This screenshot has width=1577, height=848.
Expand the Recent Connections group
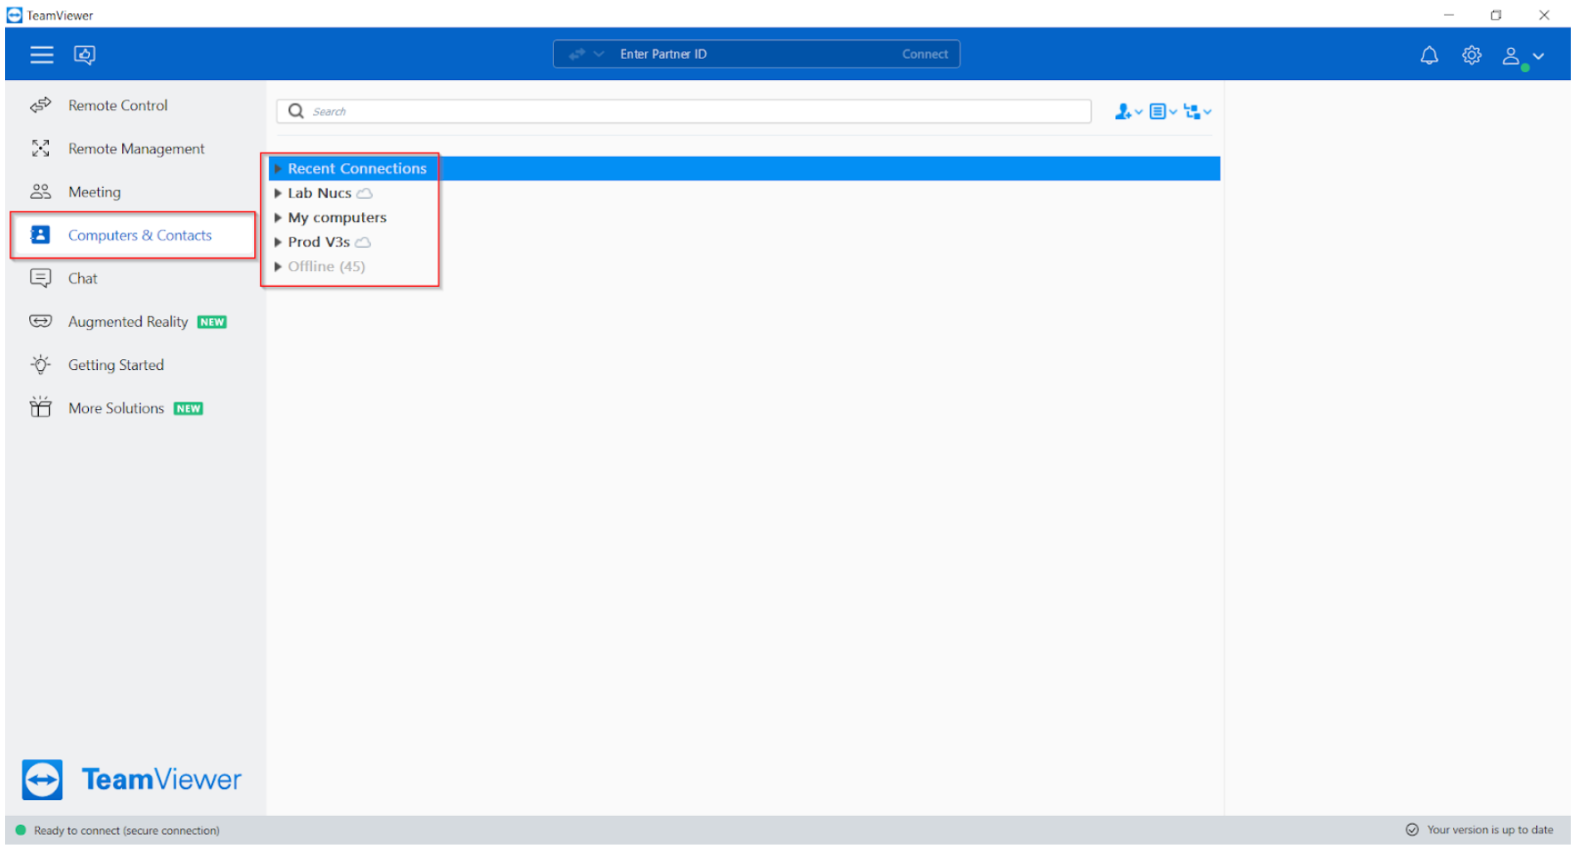tap(278, 169)
